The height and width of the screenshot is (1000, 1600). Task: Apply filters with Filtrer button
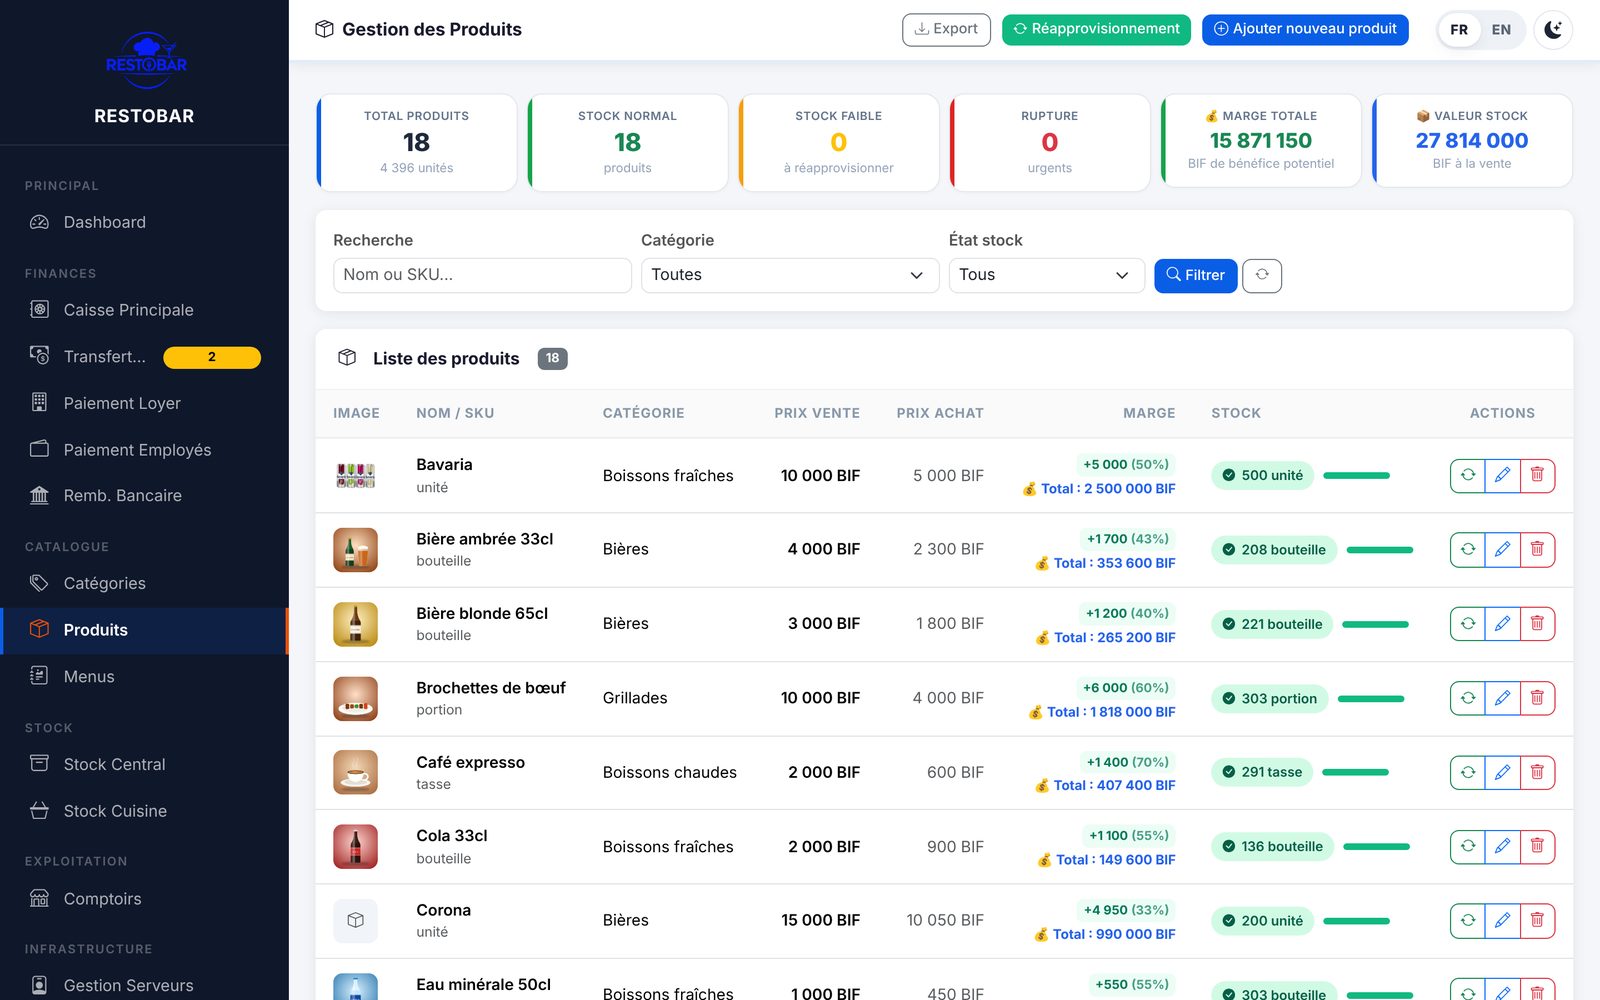(1195, 275)
